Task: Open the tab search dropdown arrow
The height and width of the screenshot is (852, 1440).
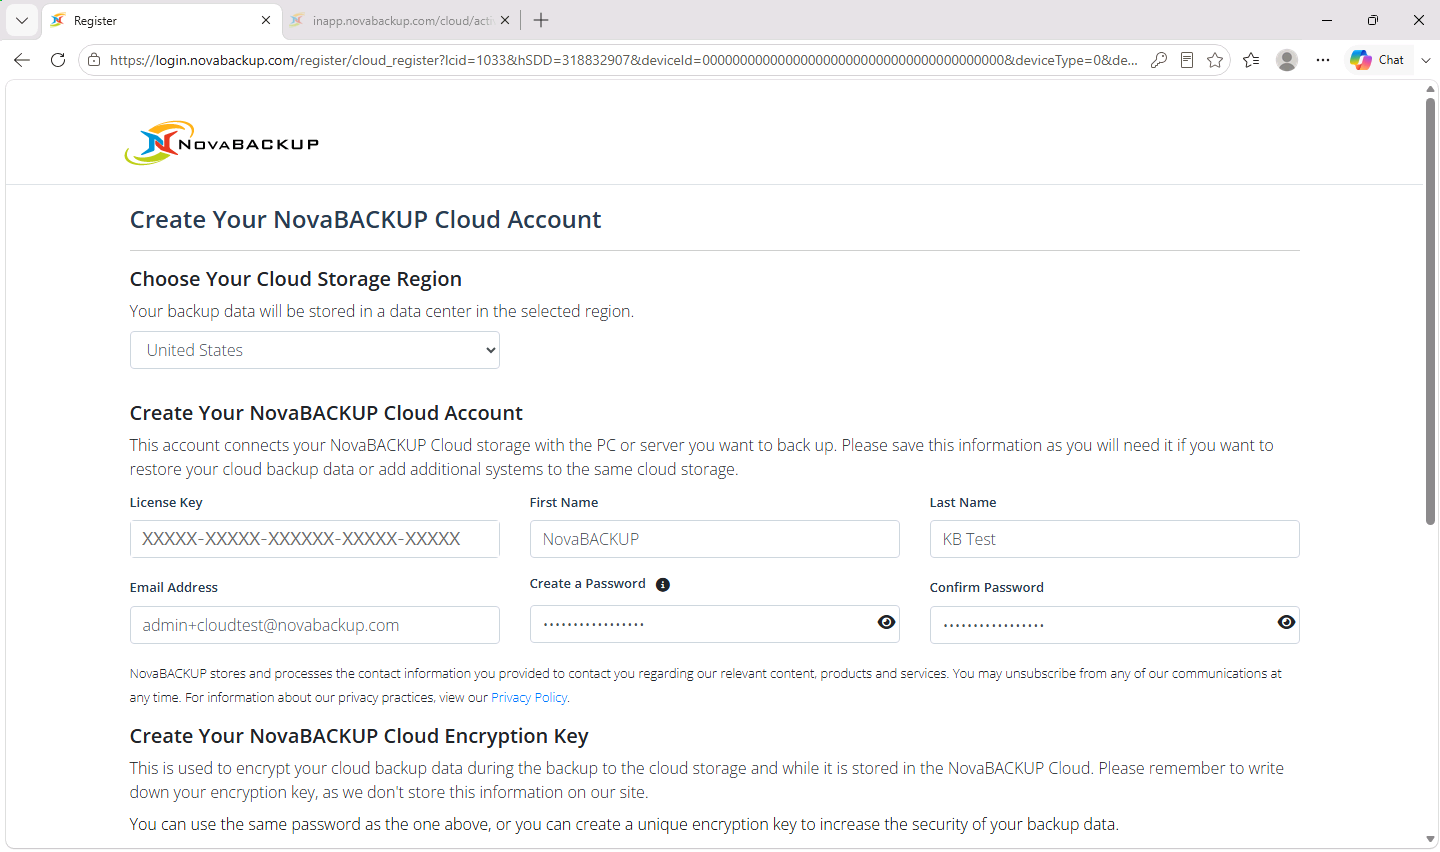Action: (21, 20)
